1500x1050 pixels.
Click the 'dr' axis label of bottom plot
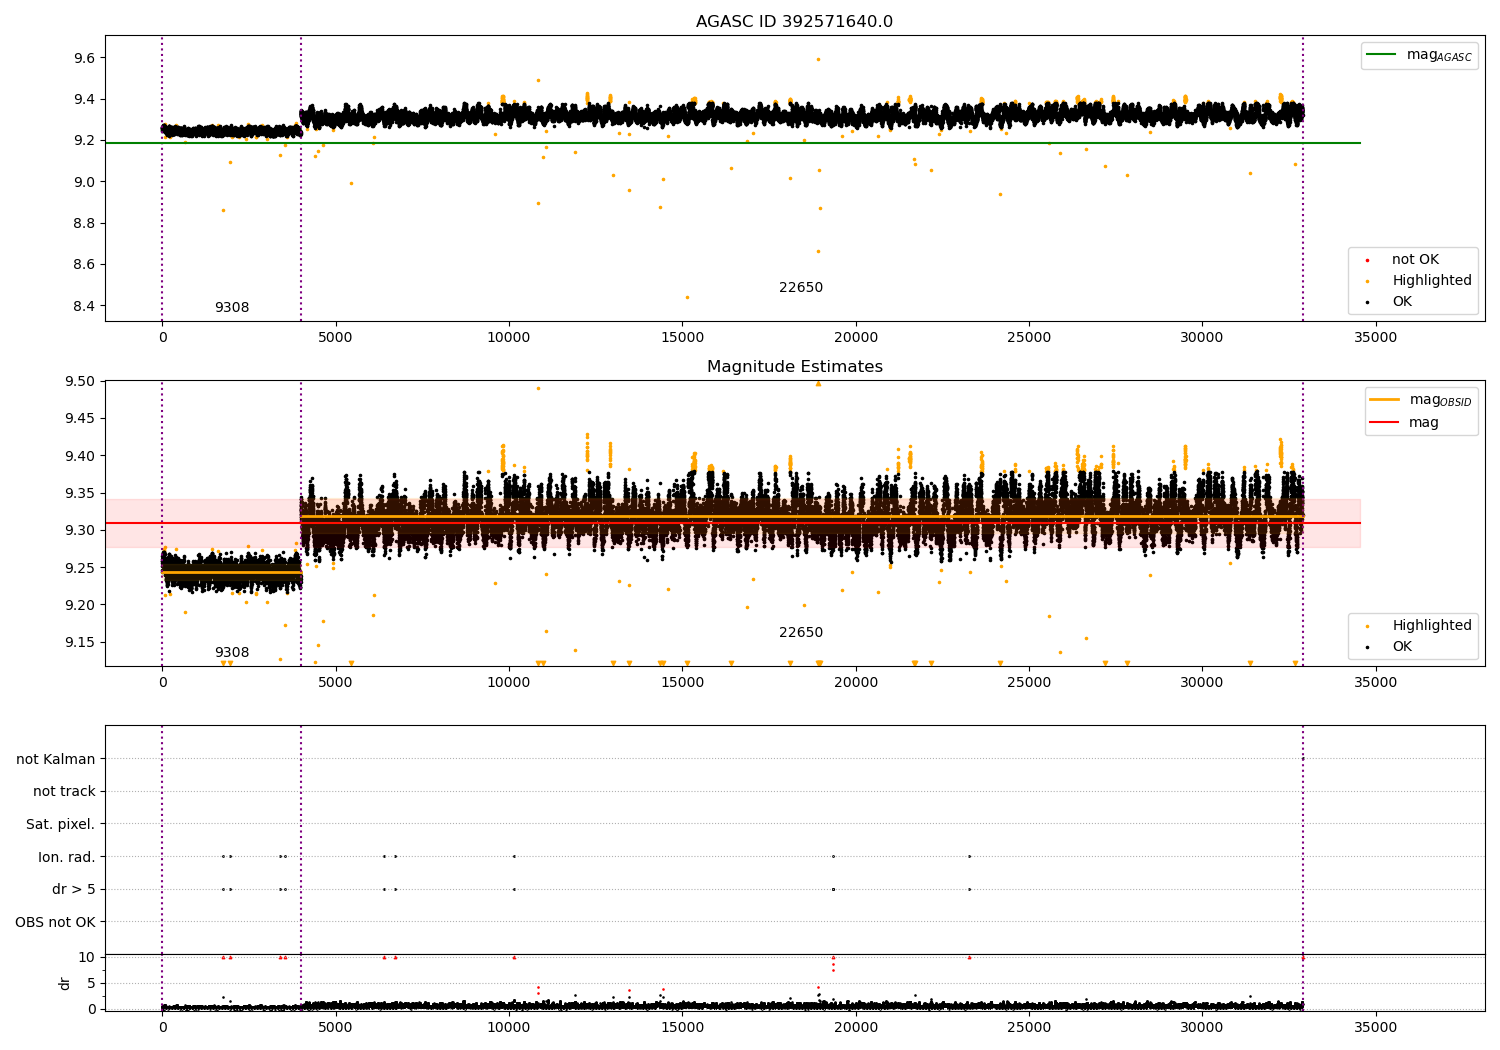pyautogui.click(x=65, y=983)
